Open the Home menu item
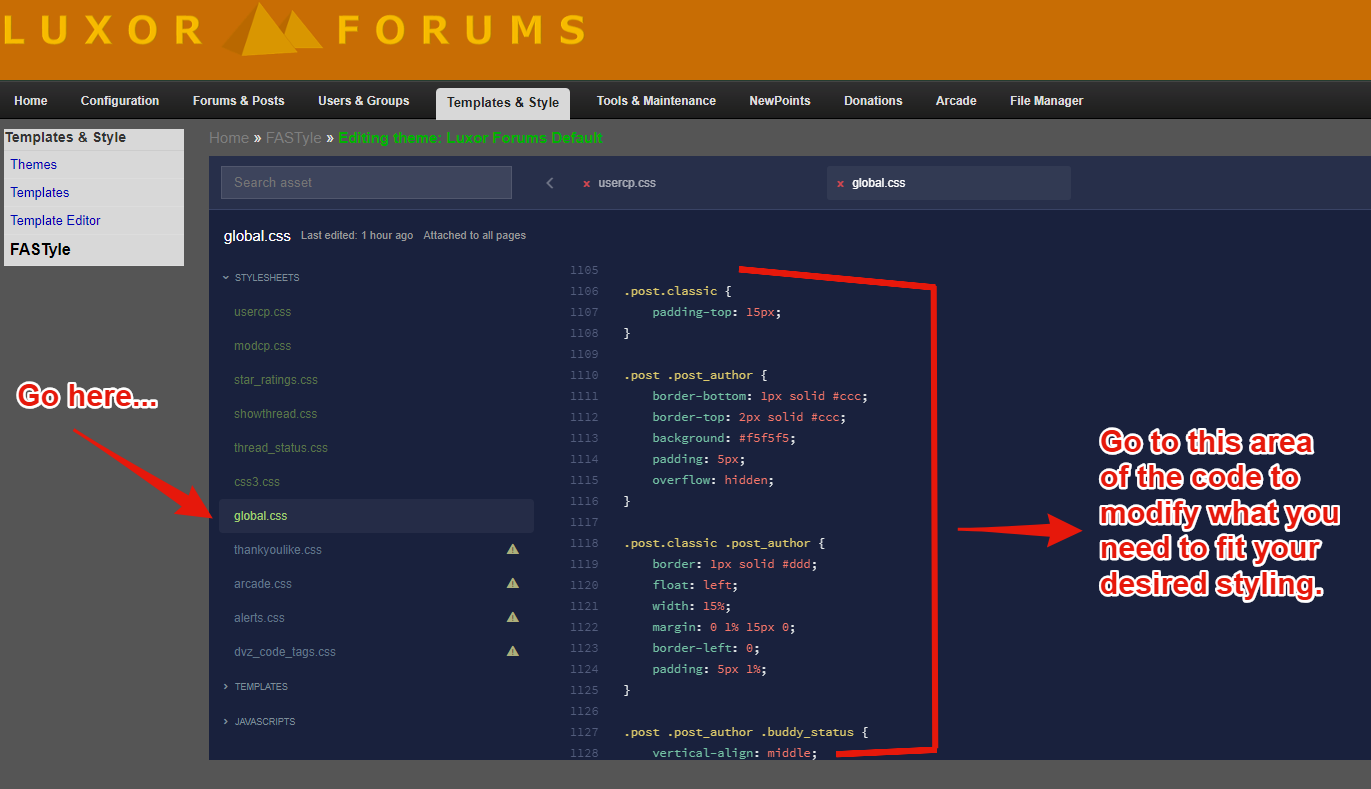Screen dimensions: 1371x789 [x=31, y=101]
